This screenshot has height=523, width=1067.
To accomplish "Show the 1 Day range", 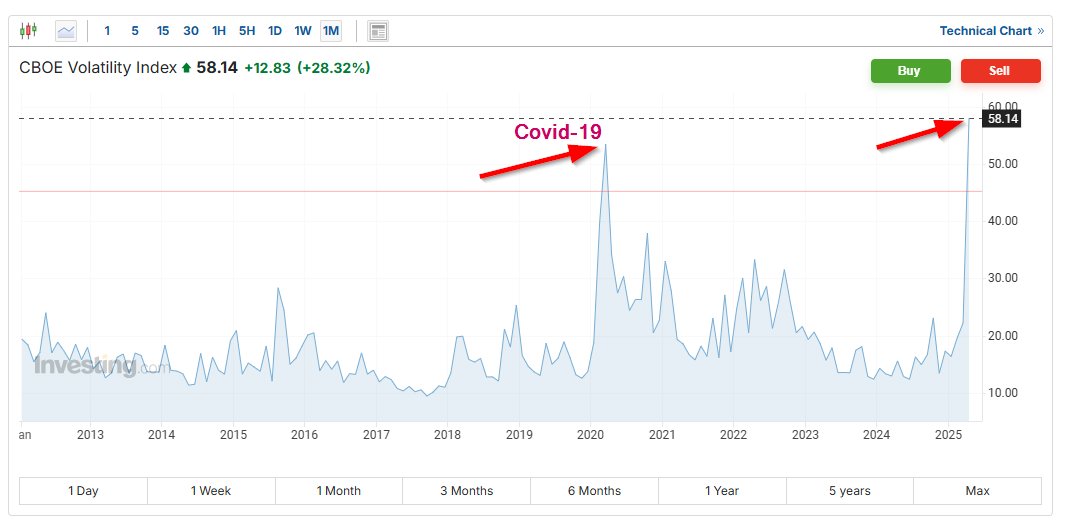I will pyautogui.click(x=83, y=491).
